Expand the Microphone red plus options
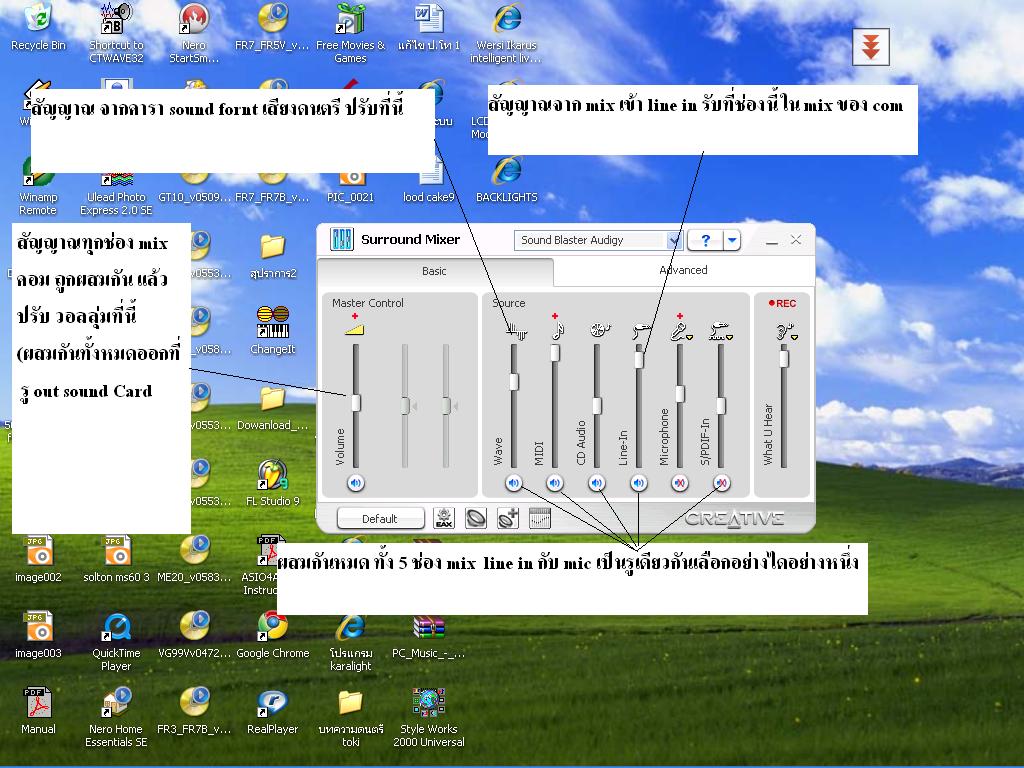The height and width of the screenshot is (768, 1024). click(680, 316)
